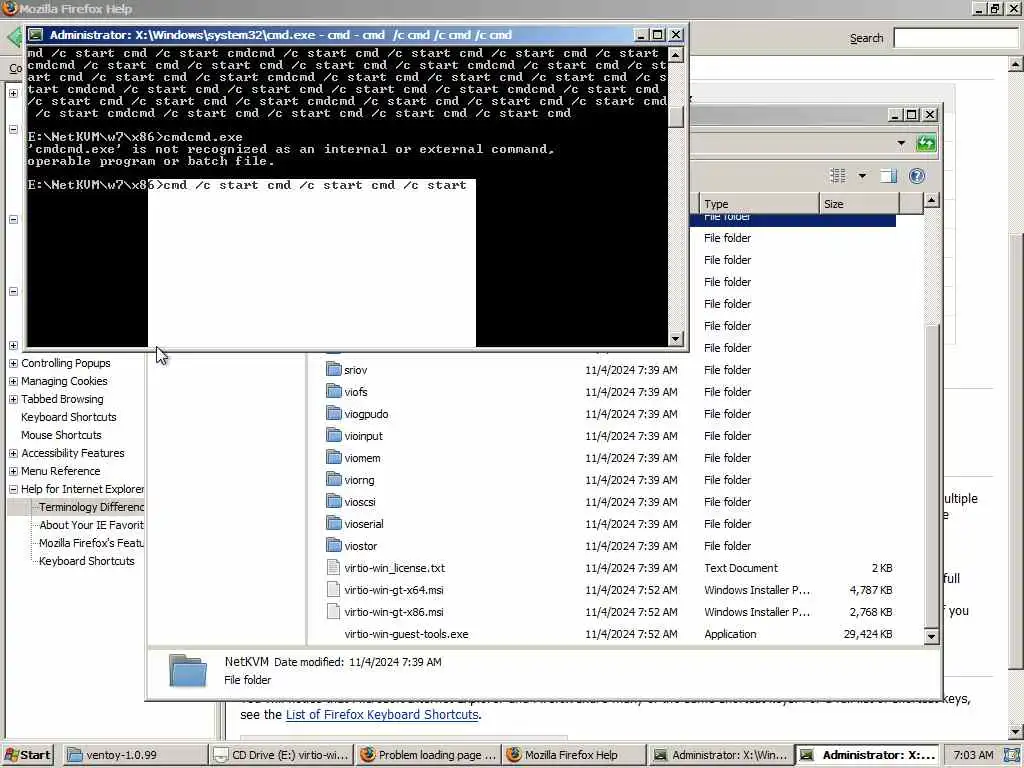Click the virtio-win-gt-x64.msi file icon
This screenshot has width=1024, height=768.
334,590
